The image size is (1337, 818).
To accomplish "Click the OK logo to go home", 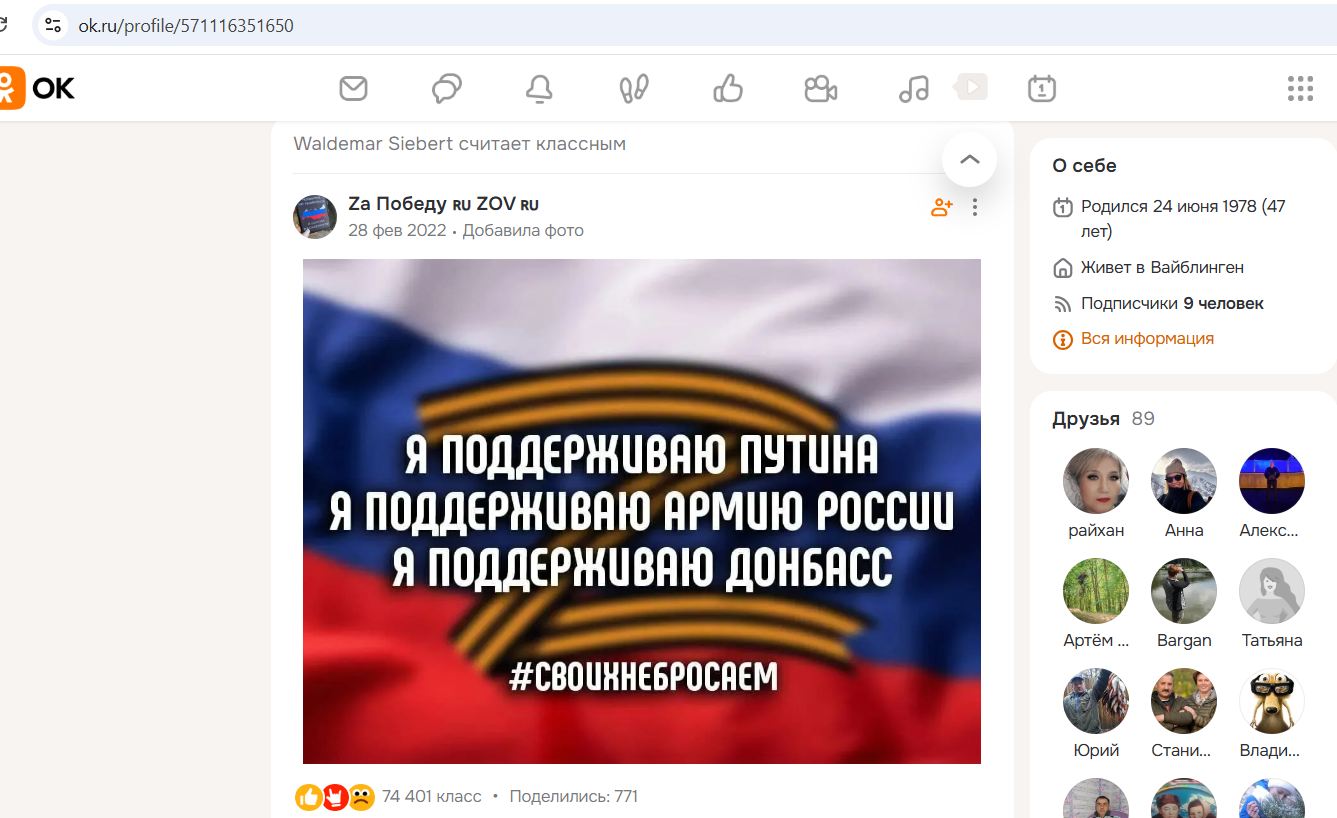I will point(38,88).
